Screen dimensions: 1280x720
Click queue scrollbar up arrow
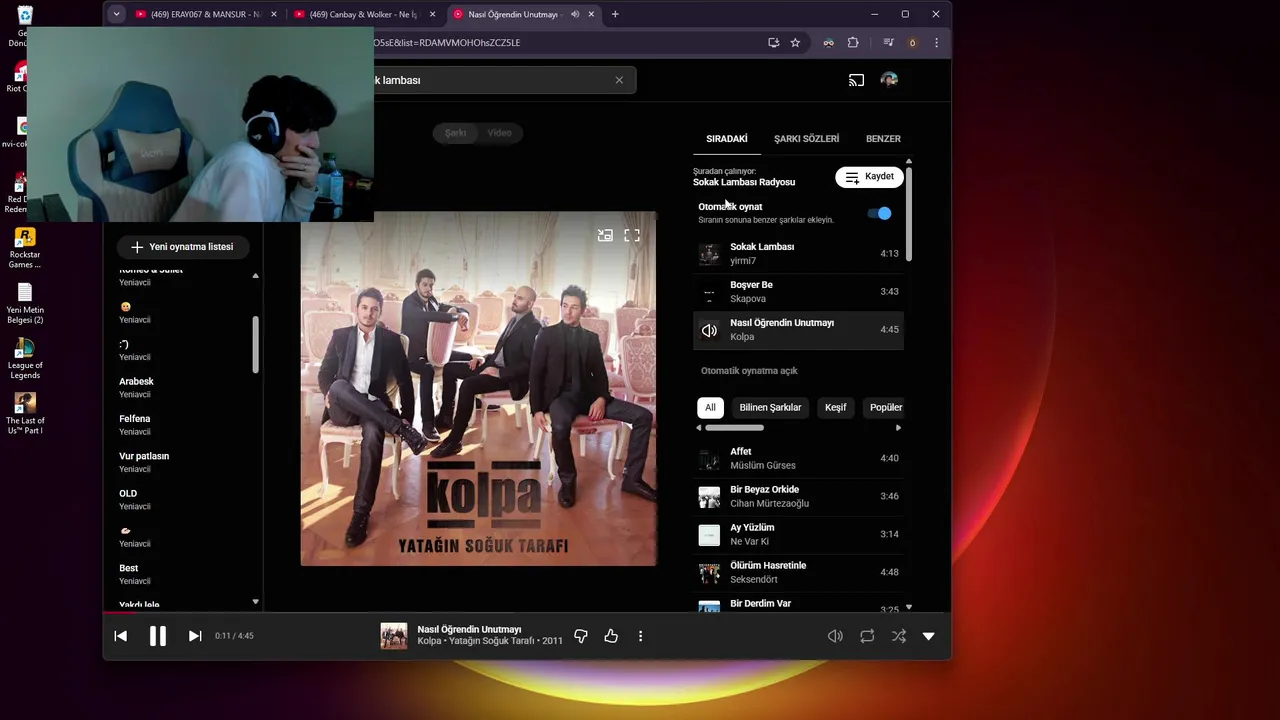pyautogui.click(x=908, y=161)
